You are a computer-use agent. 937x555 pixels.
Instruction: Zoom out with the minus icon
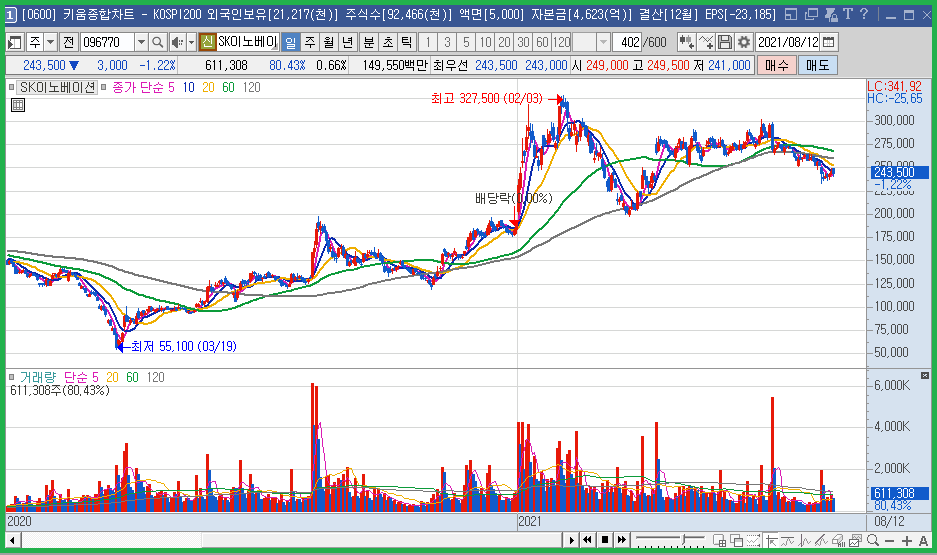(x=889, y=541)
